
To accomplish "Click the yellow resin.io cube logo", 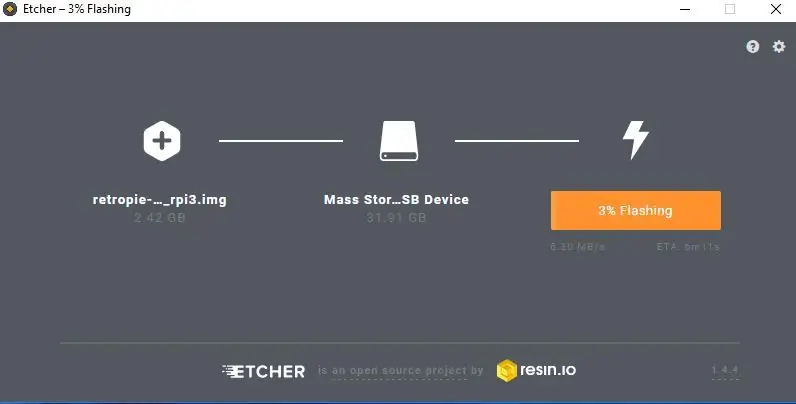I will 506,371.
